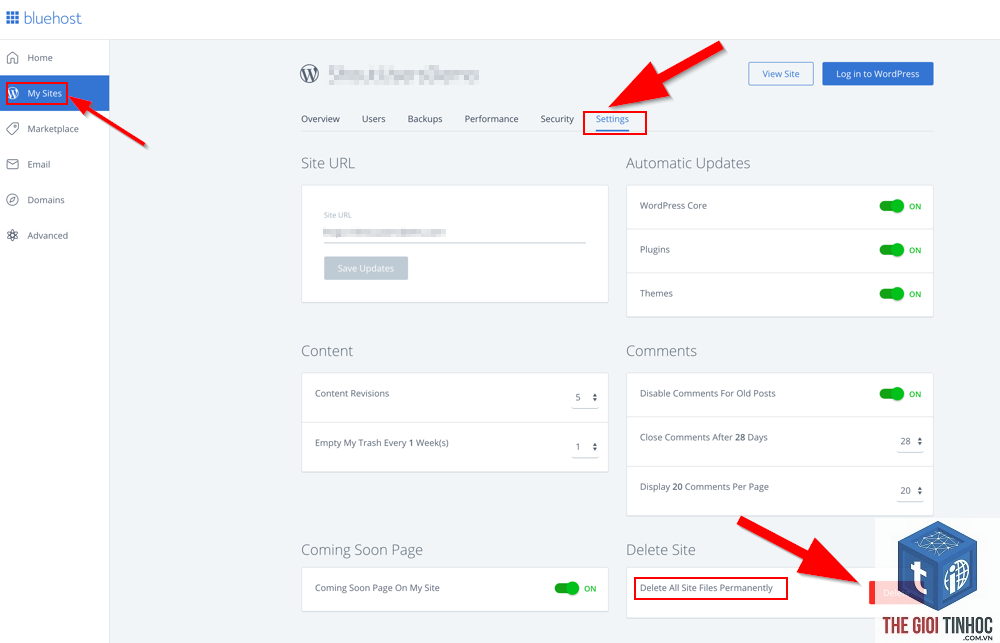This screenshot has width=1000, height=643.
Task: Click the Advanced atom icon
Action: 12,235
